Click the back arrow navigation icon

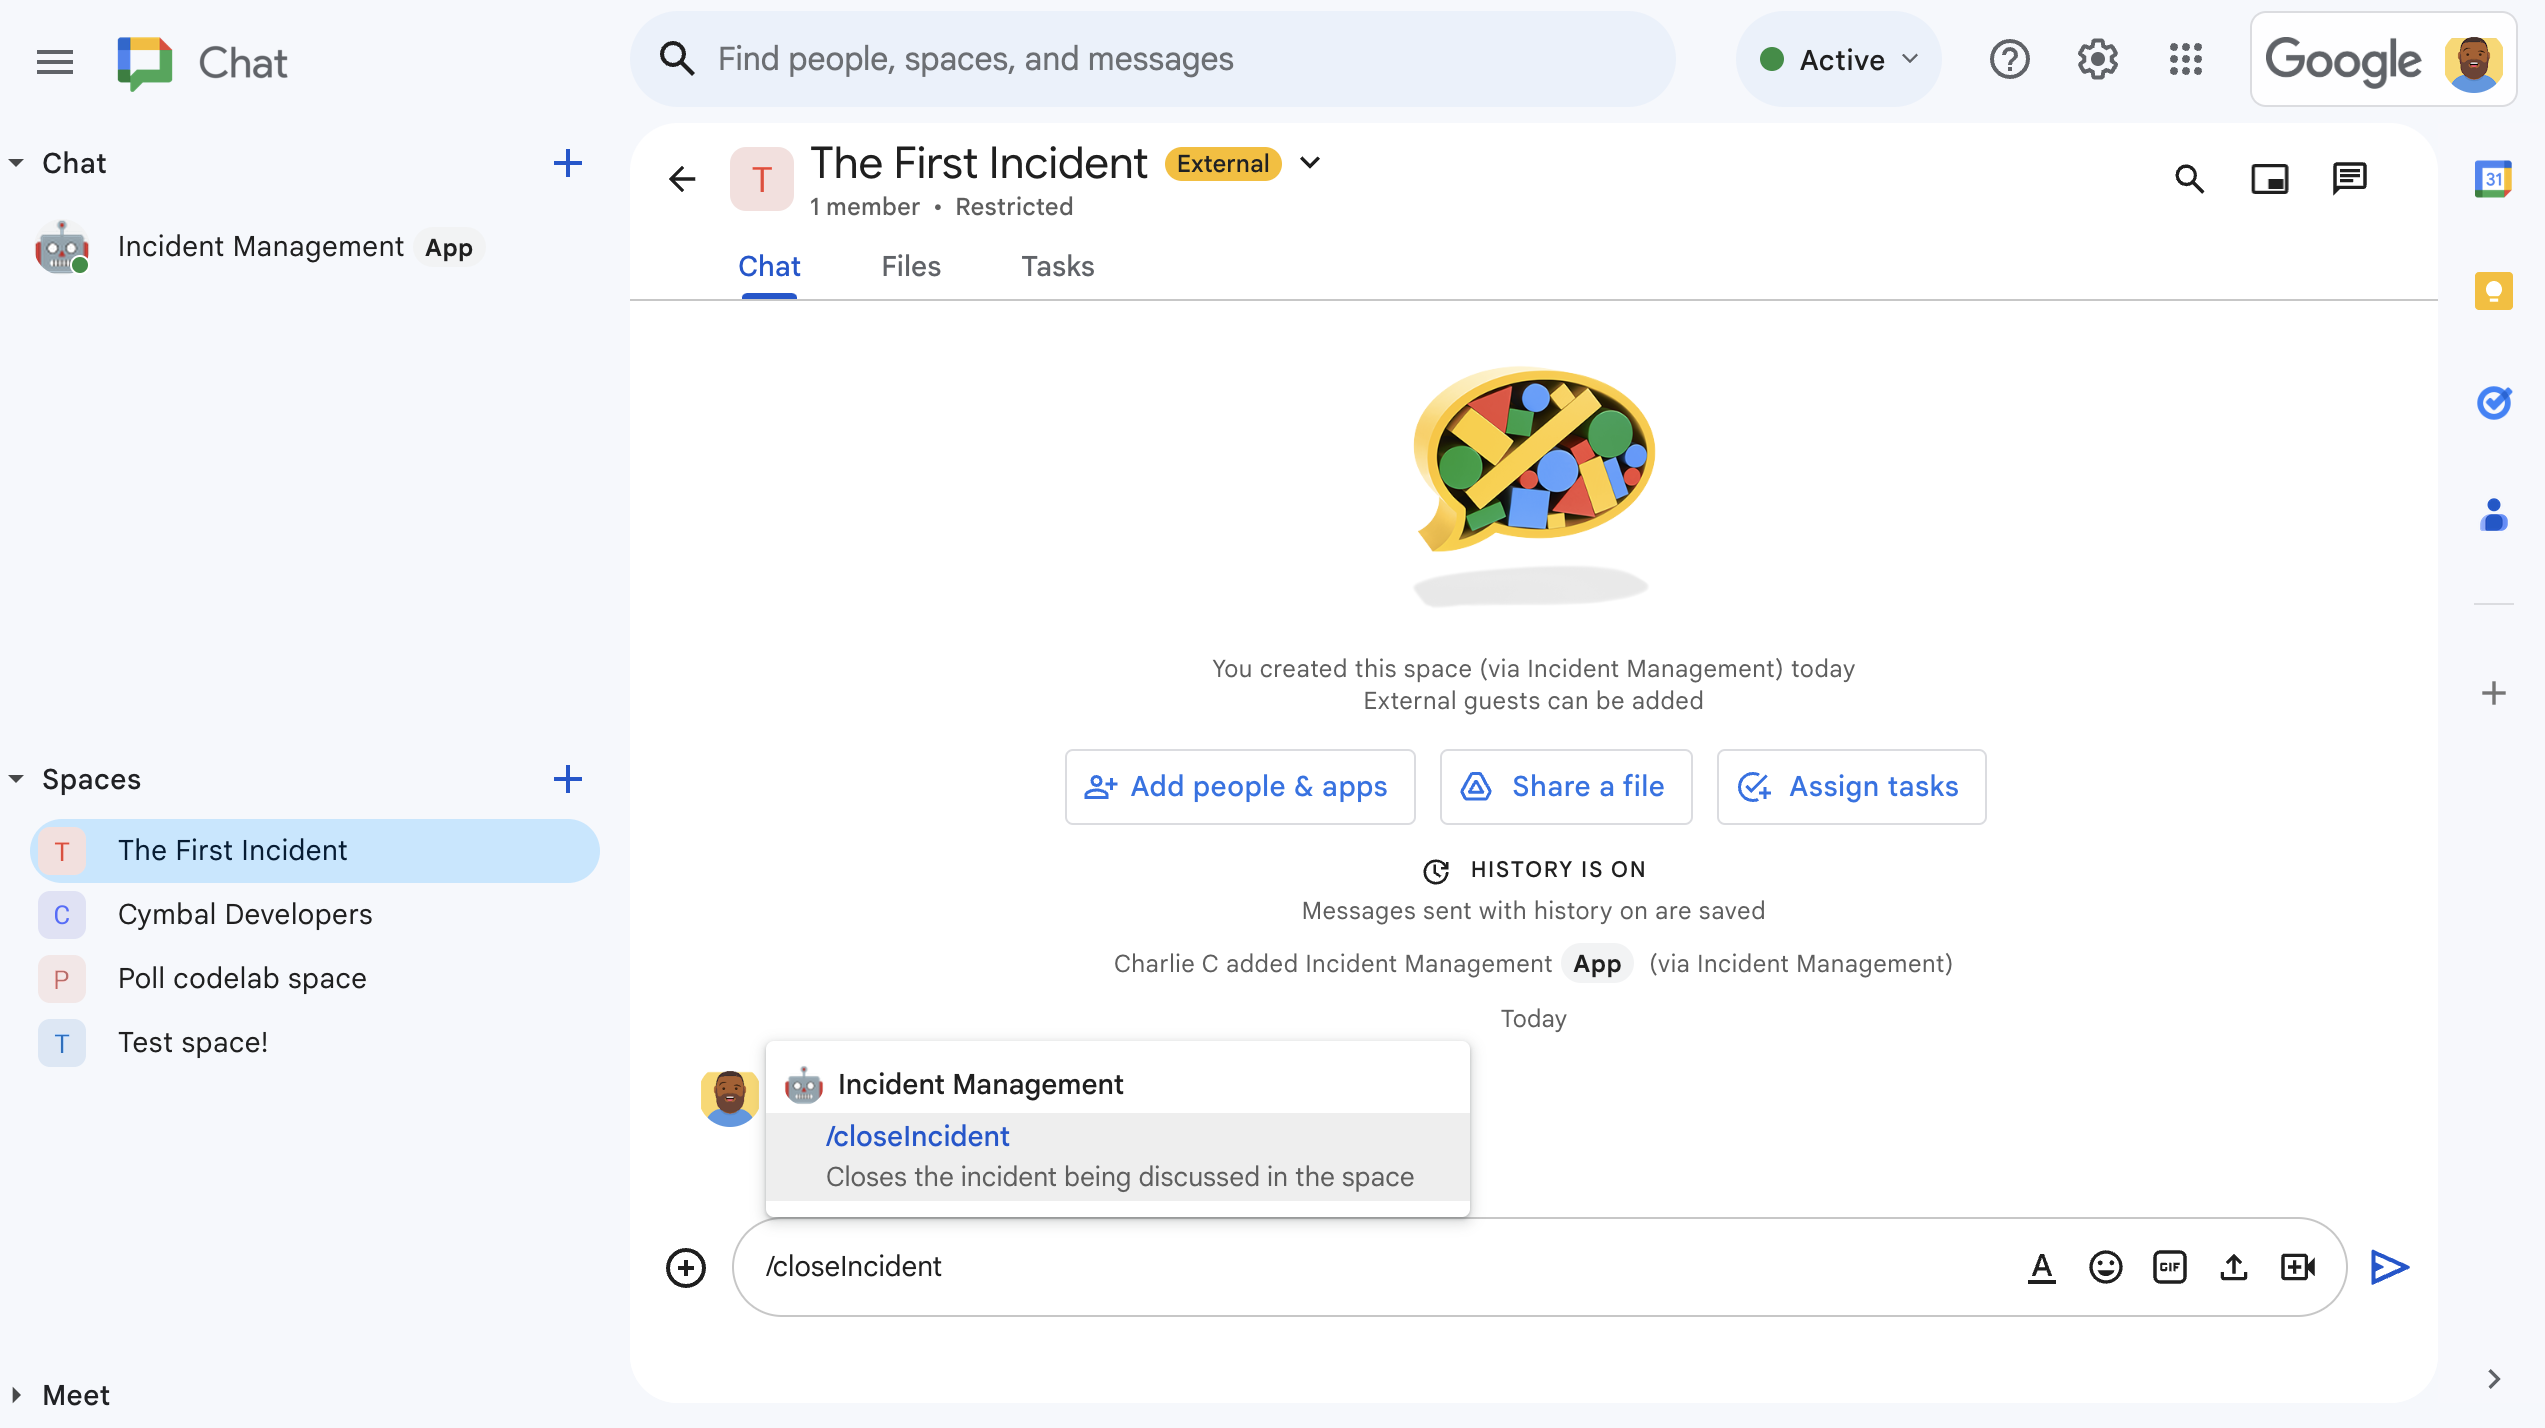coord(683,178)
